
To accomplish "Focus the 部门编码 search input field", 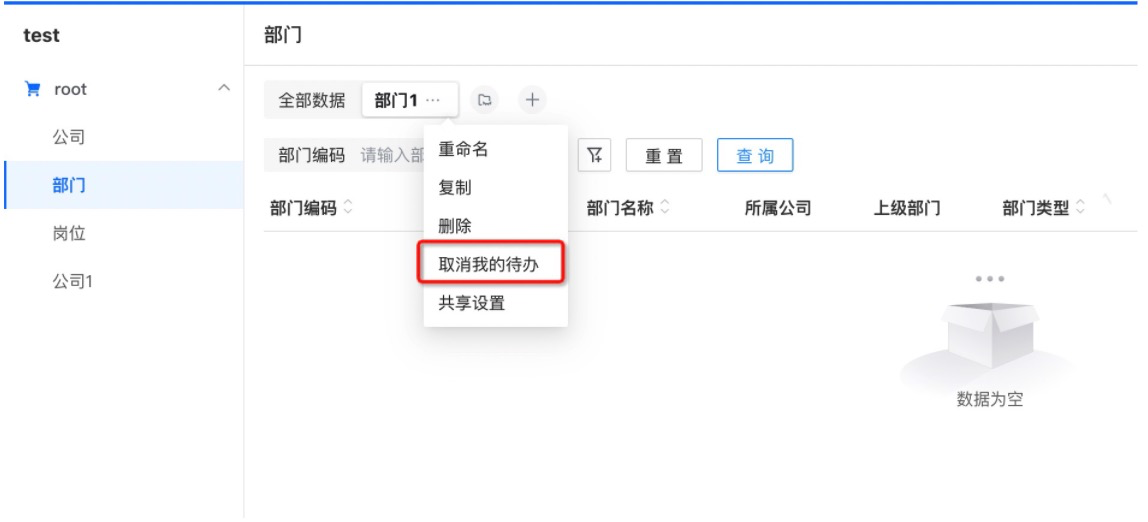I will (x=392, y=155).
